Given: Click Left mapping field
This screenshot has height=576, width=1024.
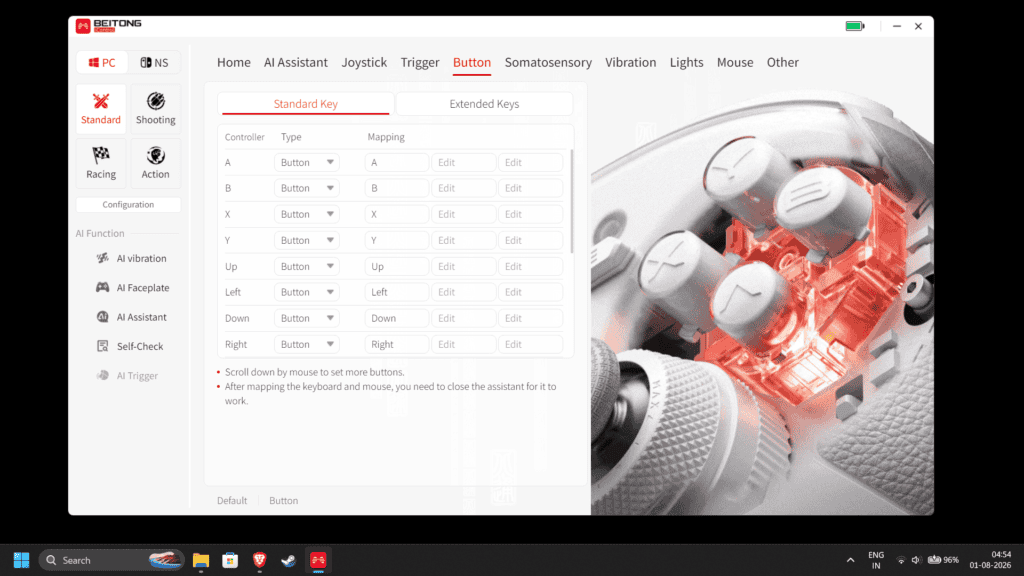Looking at the screenshot, I should tap(396, 292).
